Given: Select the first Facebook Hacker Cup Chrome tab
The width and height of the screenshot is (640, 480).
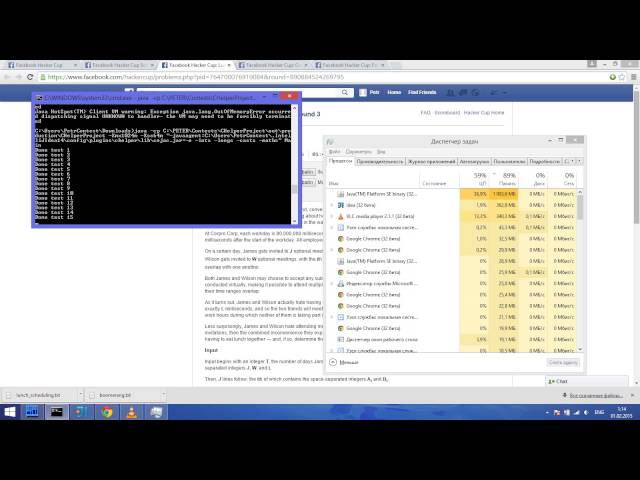Looking at the screenshot, I should pos(40,65).
